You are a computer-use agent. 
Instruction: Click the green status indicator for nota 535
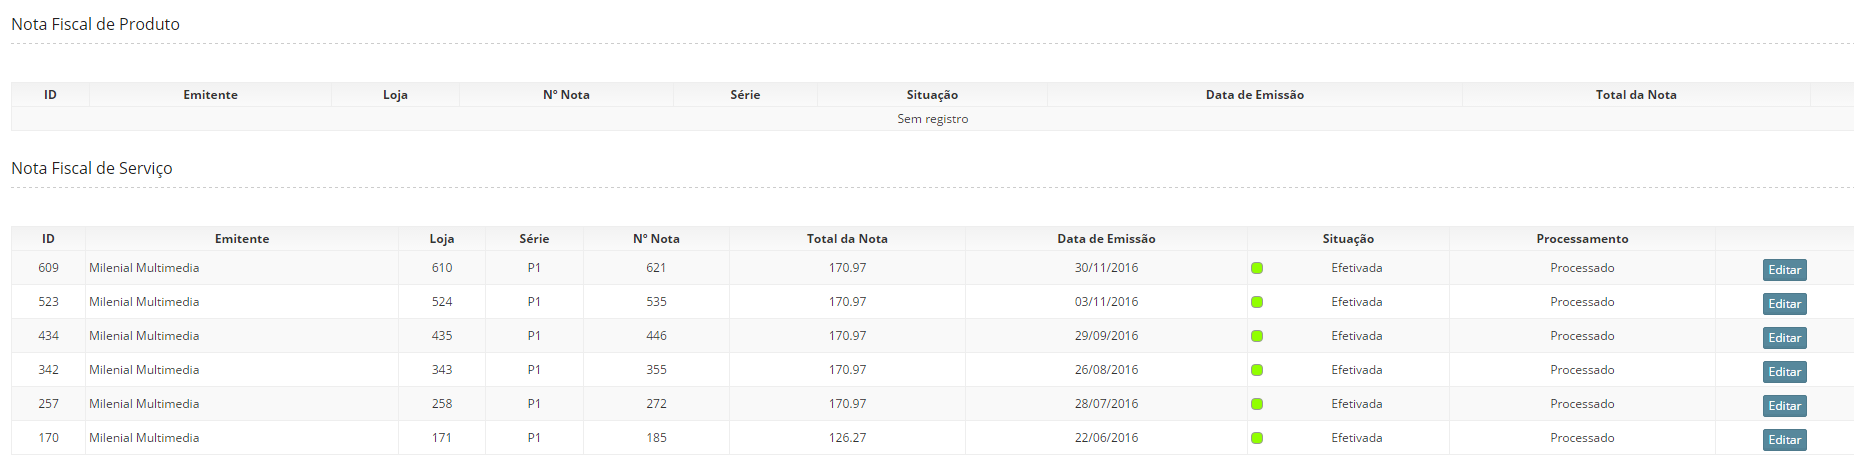(1257, 302)
